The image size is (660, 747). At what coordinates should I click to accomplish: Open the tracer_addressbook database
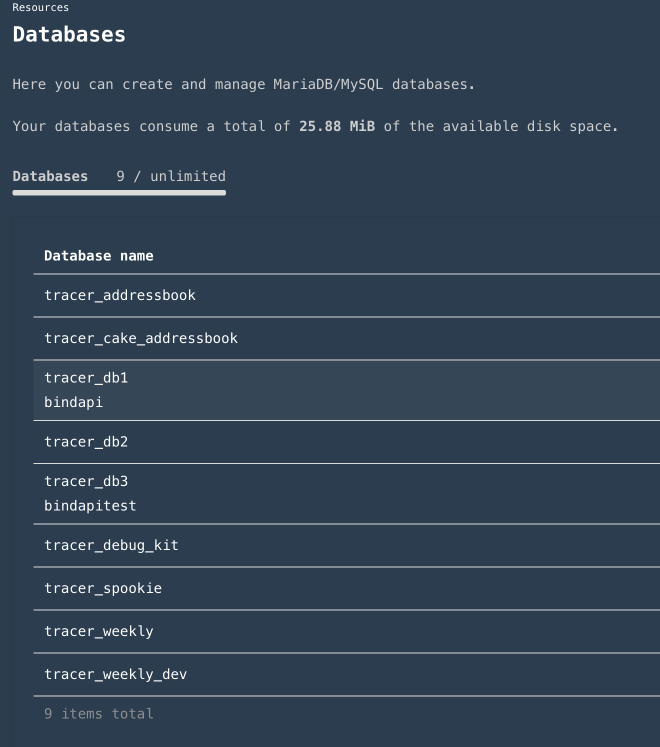tap(120, 295)
